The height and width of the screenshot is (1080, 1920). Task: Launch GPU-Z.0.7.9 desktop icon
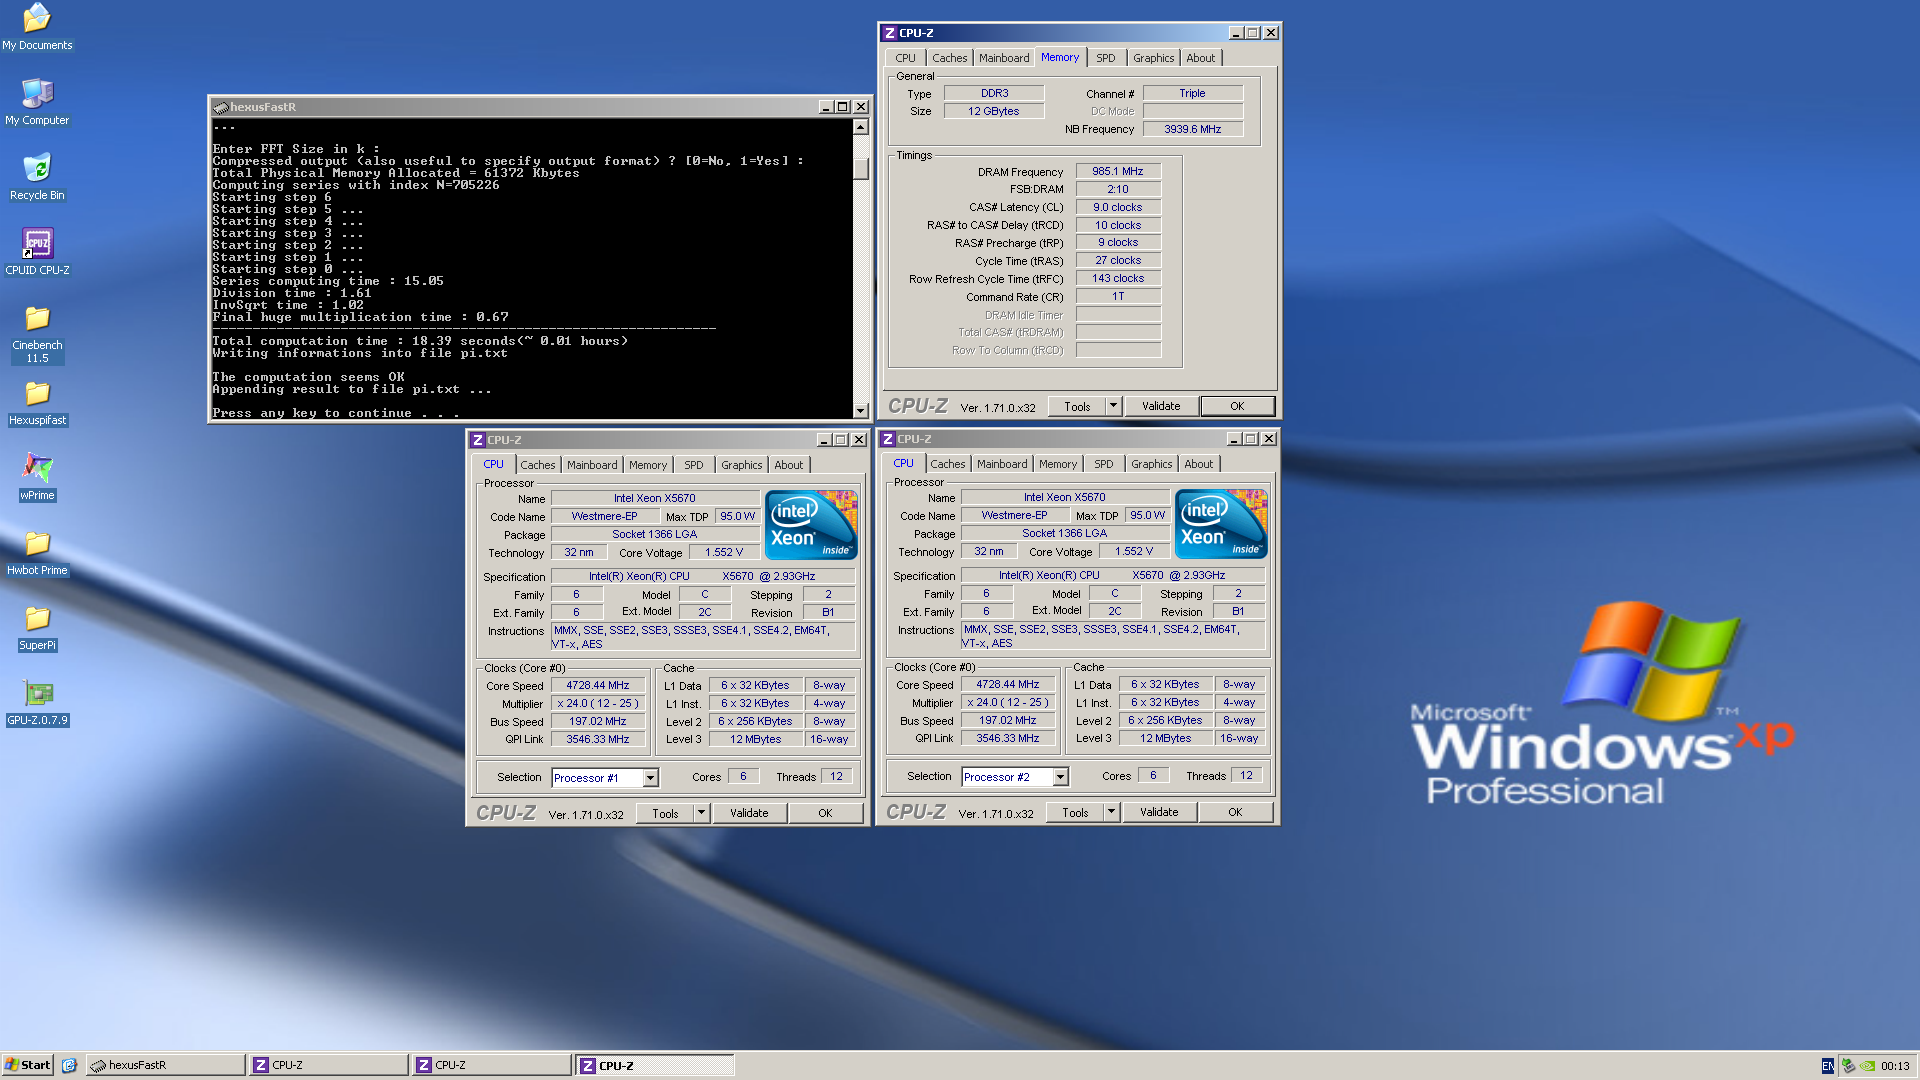click(x=37, y=703)
